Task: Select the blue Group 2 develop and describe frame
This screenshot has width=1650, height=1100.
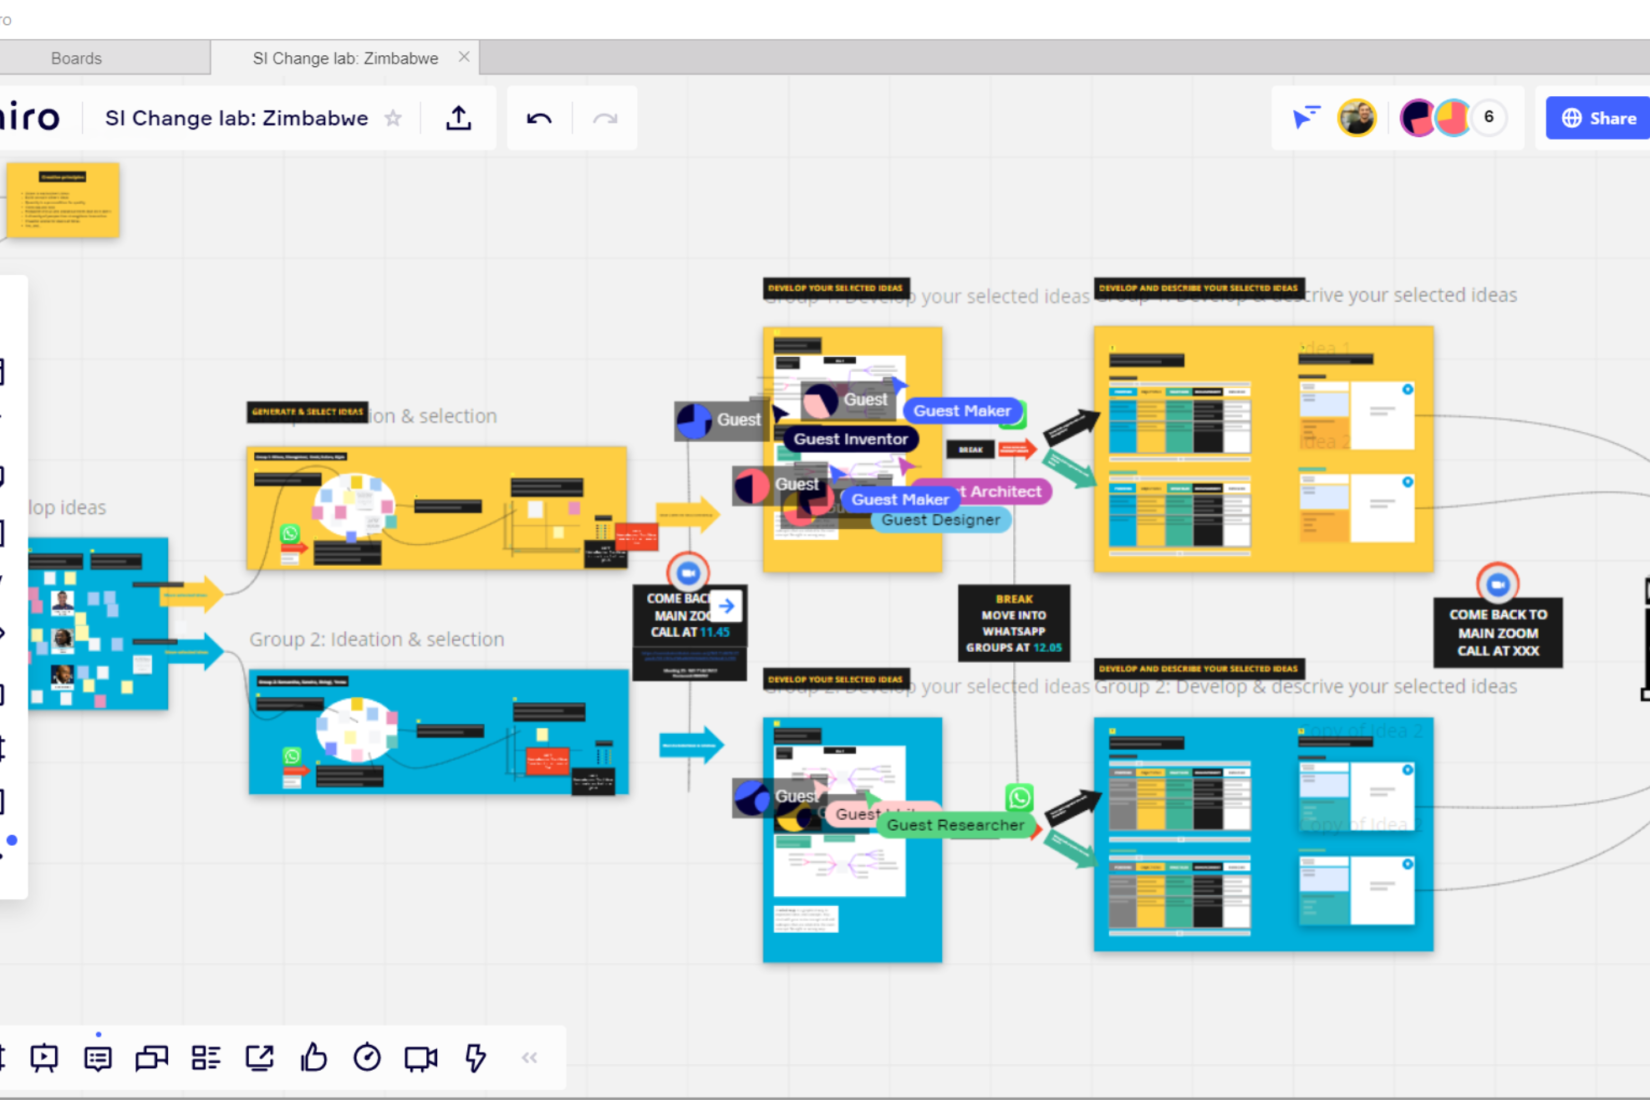Action: tap(1264, 834)
